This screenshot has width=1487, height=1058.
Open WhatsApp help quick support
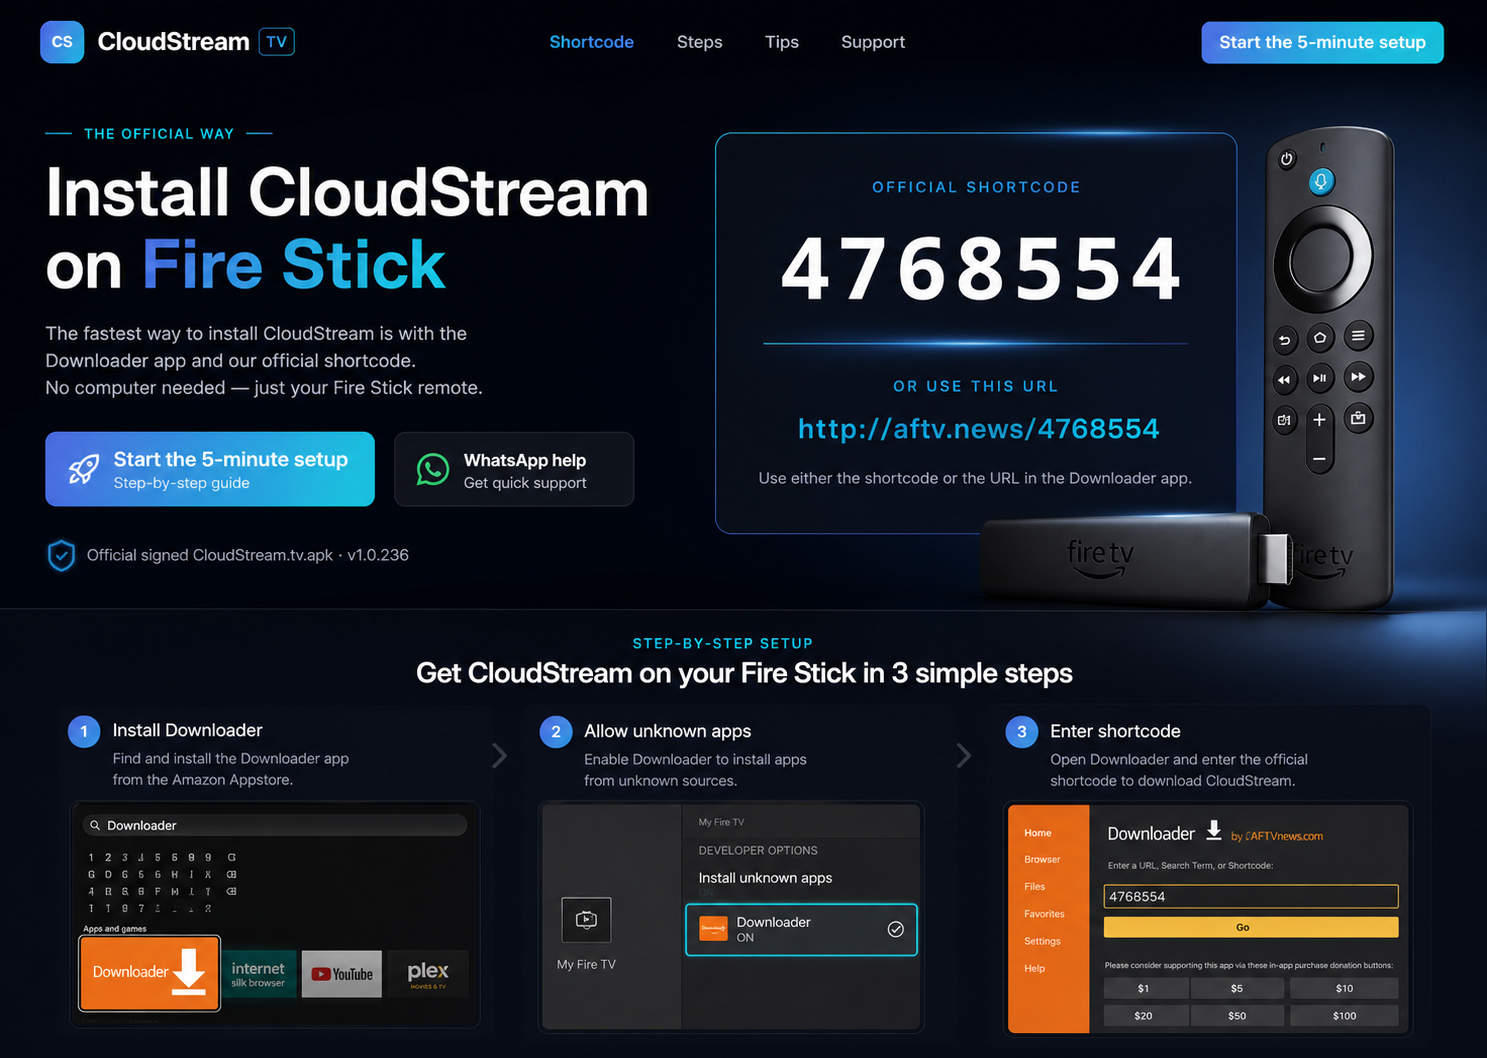[x=514, y=469]
